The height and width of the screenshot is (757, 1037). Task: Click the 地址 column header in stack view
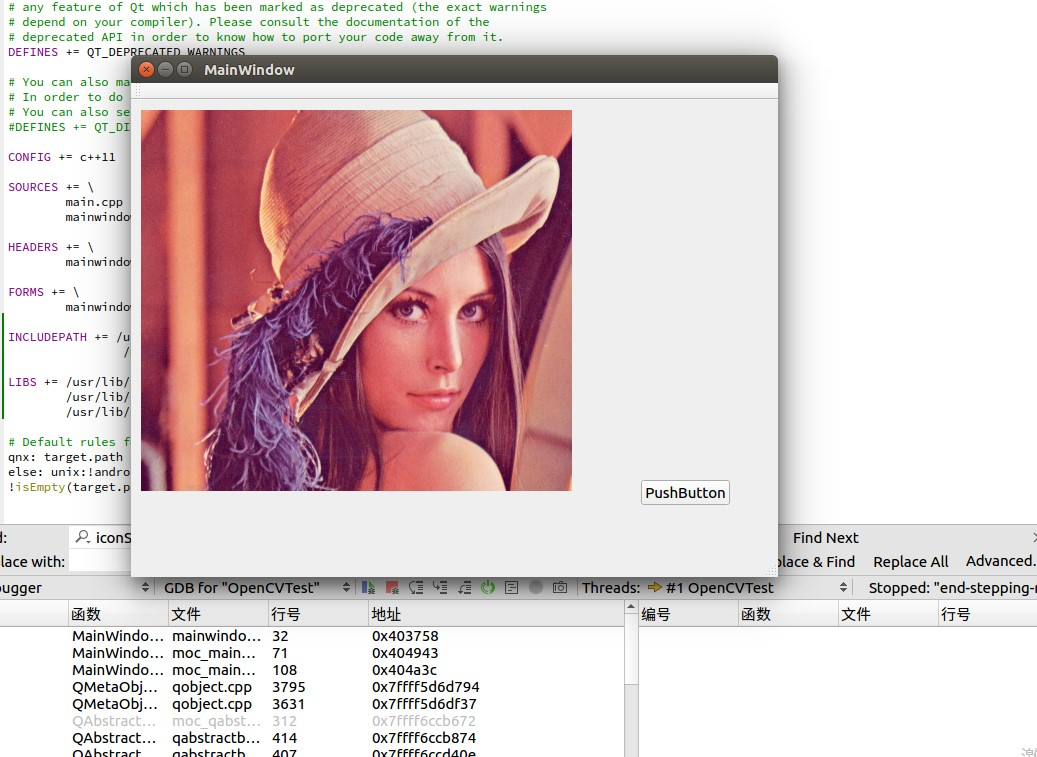(496, 614)
